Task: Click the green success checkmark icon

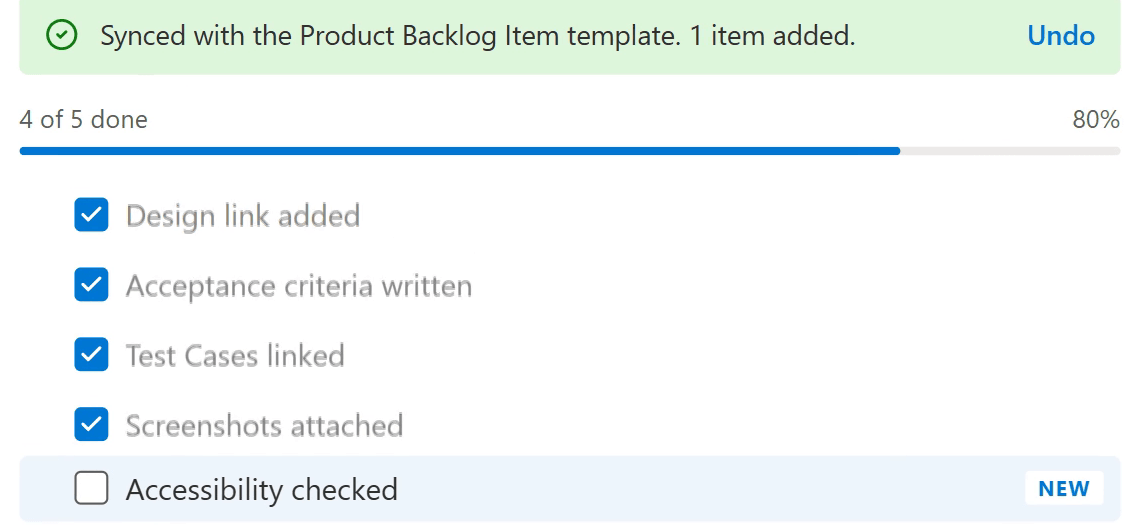Action: point(61,35)
